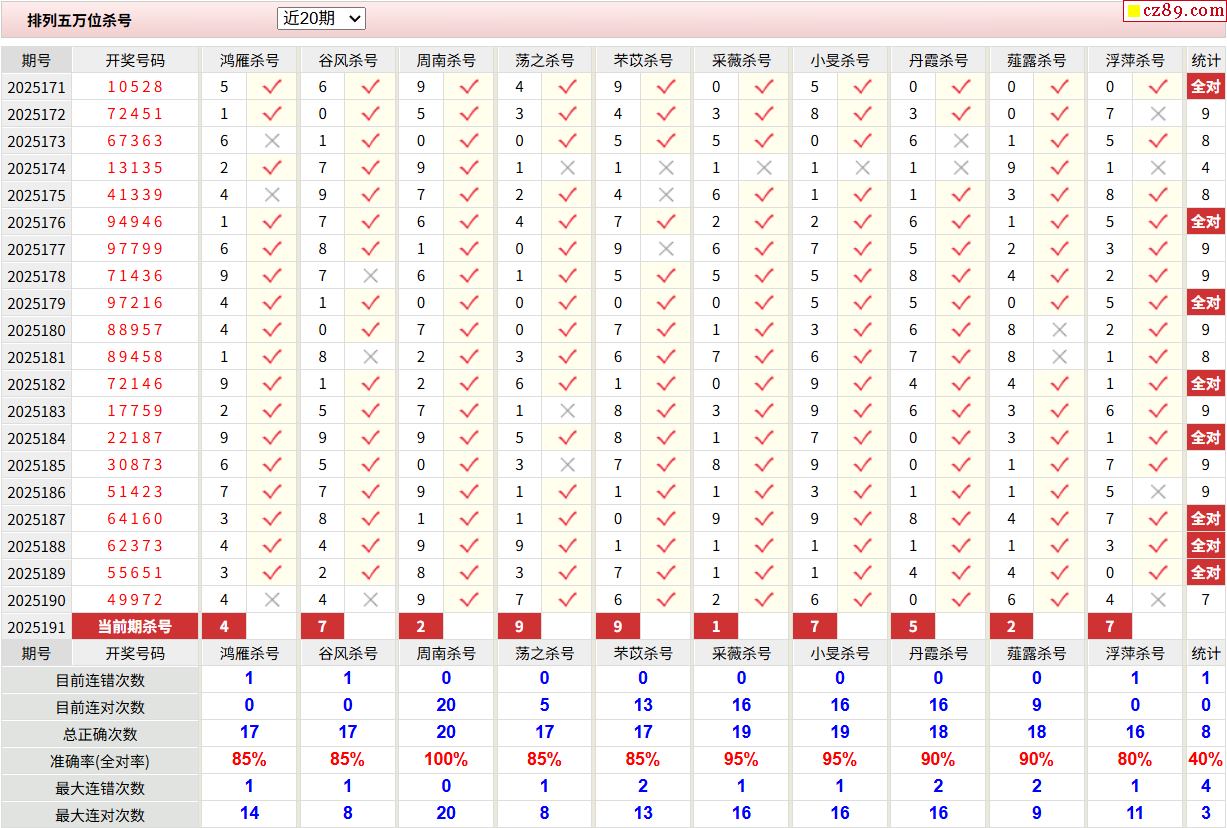Viewport: 1227px width, 828px height.
Task: Click the X mark for 采薇杀号 in row 2025174
Action: coord(764,168)
